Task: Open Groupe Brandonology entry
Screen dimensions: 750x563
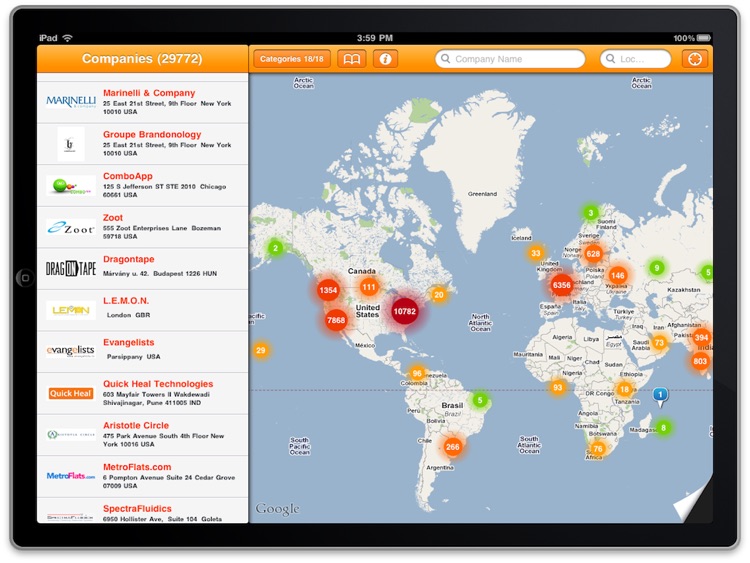Action: point(143,144)
